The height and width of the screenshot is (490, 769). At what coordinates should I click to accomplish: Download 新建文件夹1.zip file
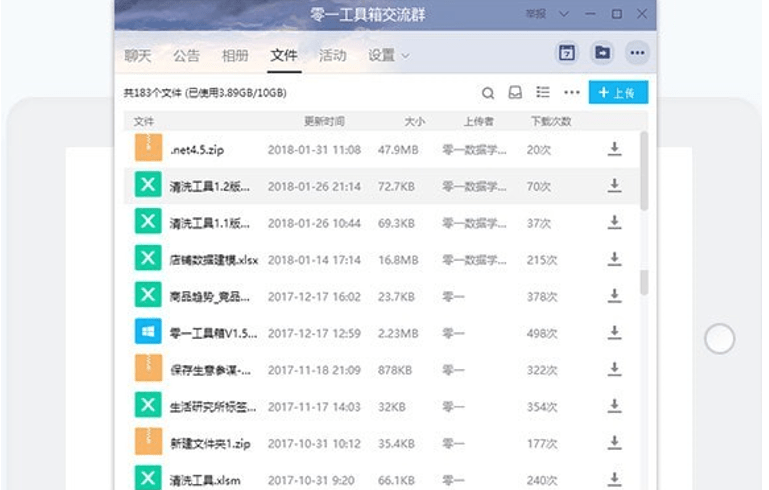(x=615, y=443)
